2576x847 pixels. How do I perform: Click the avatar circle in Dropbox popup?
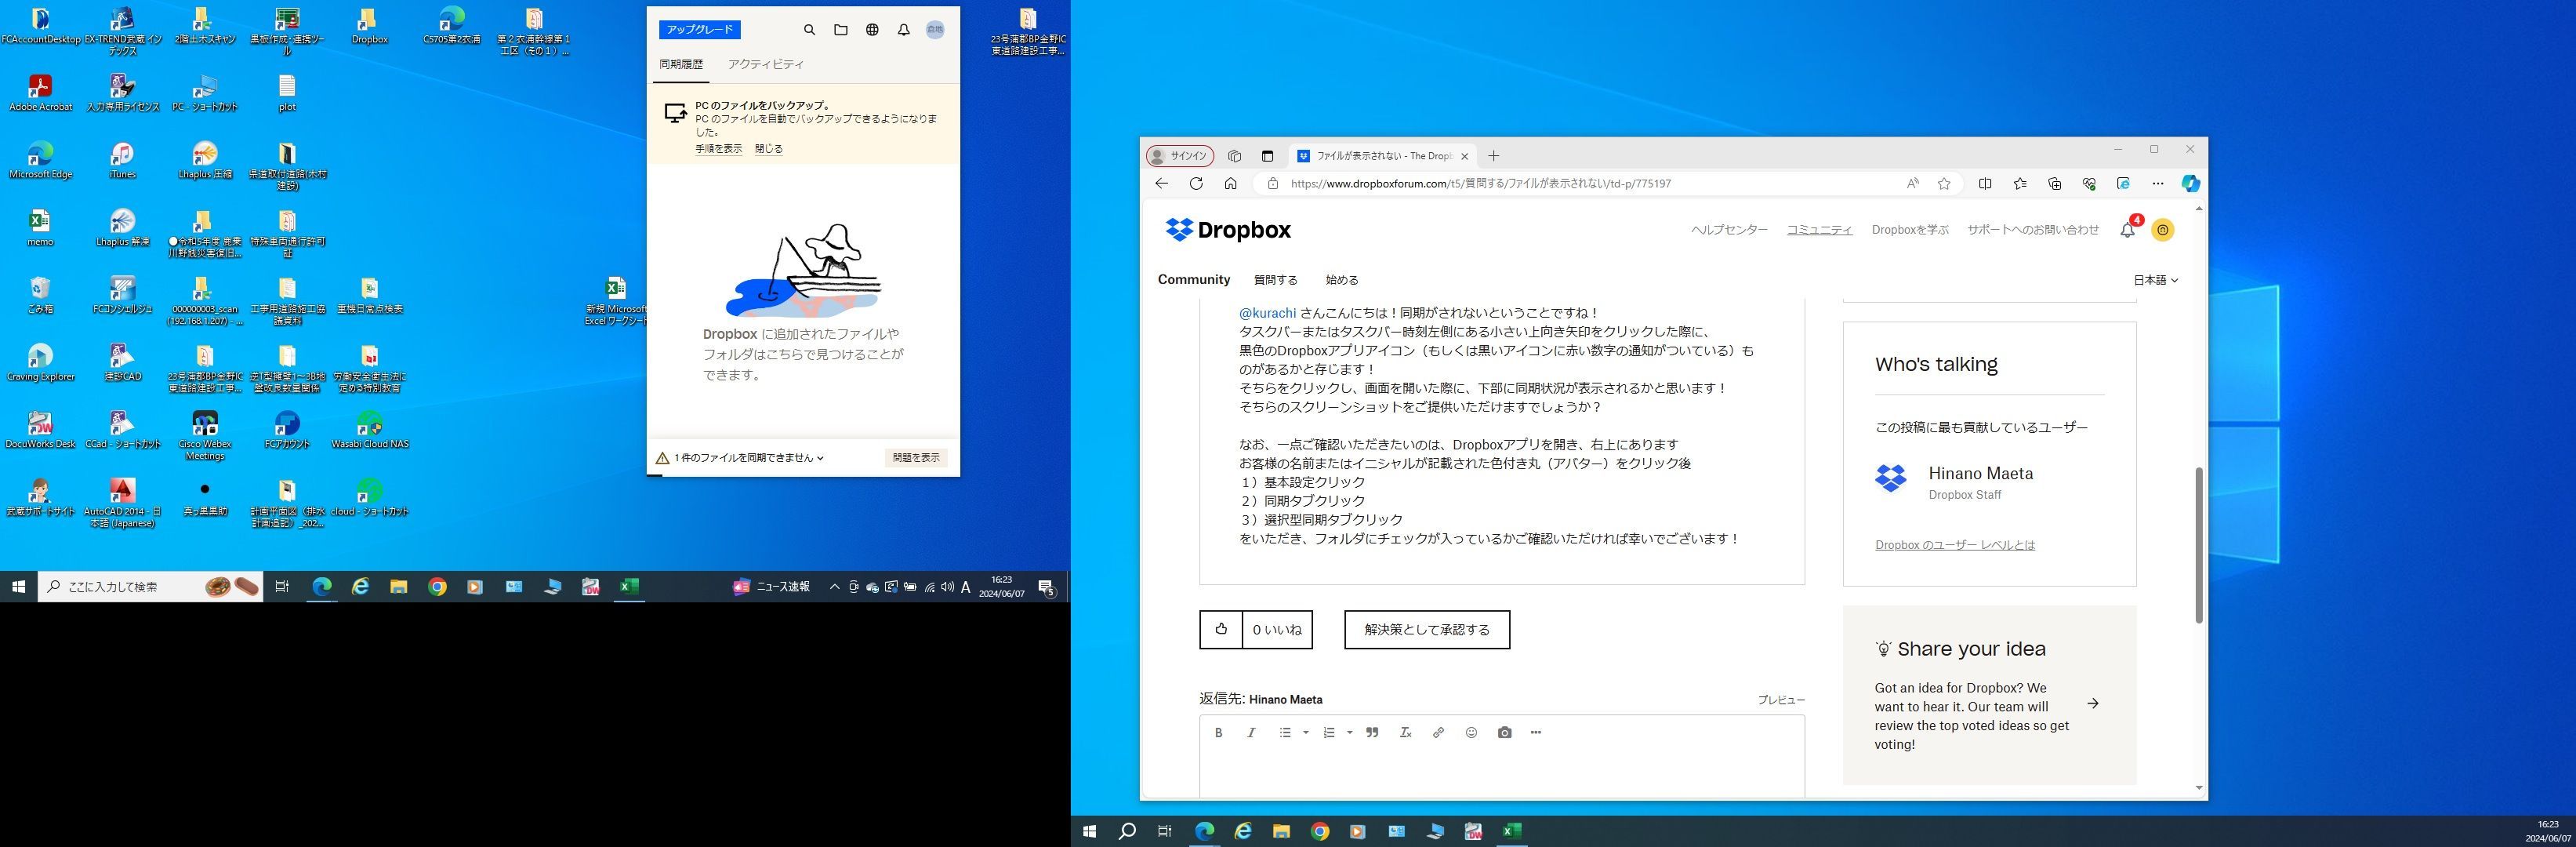[935, 30]
